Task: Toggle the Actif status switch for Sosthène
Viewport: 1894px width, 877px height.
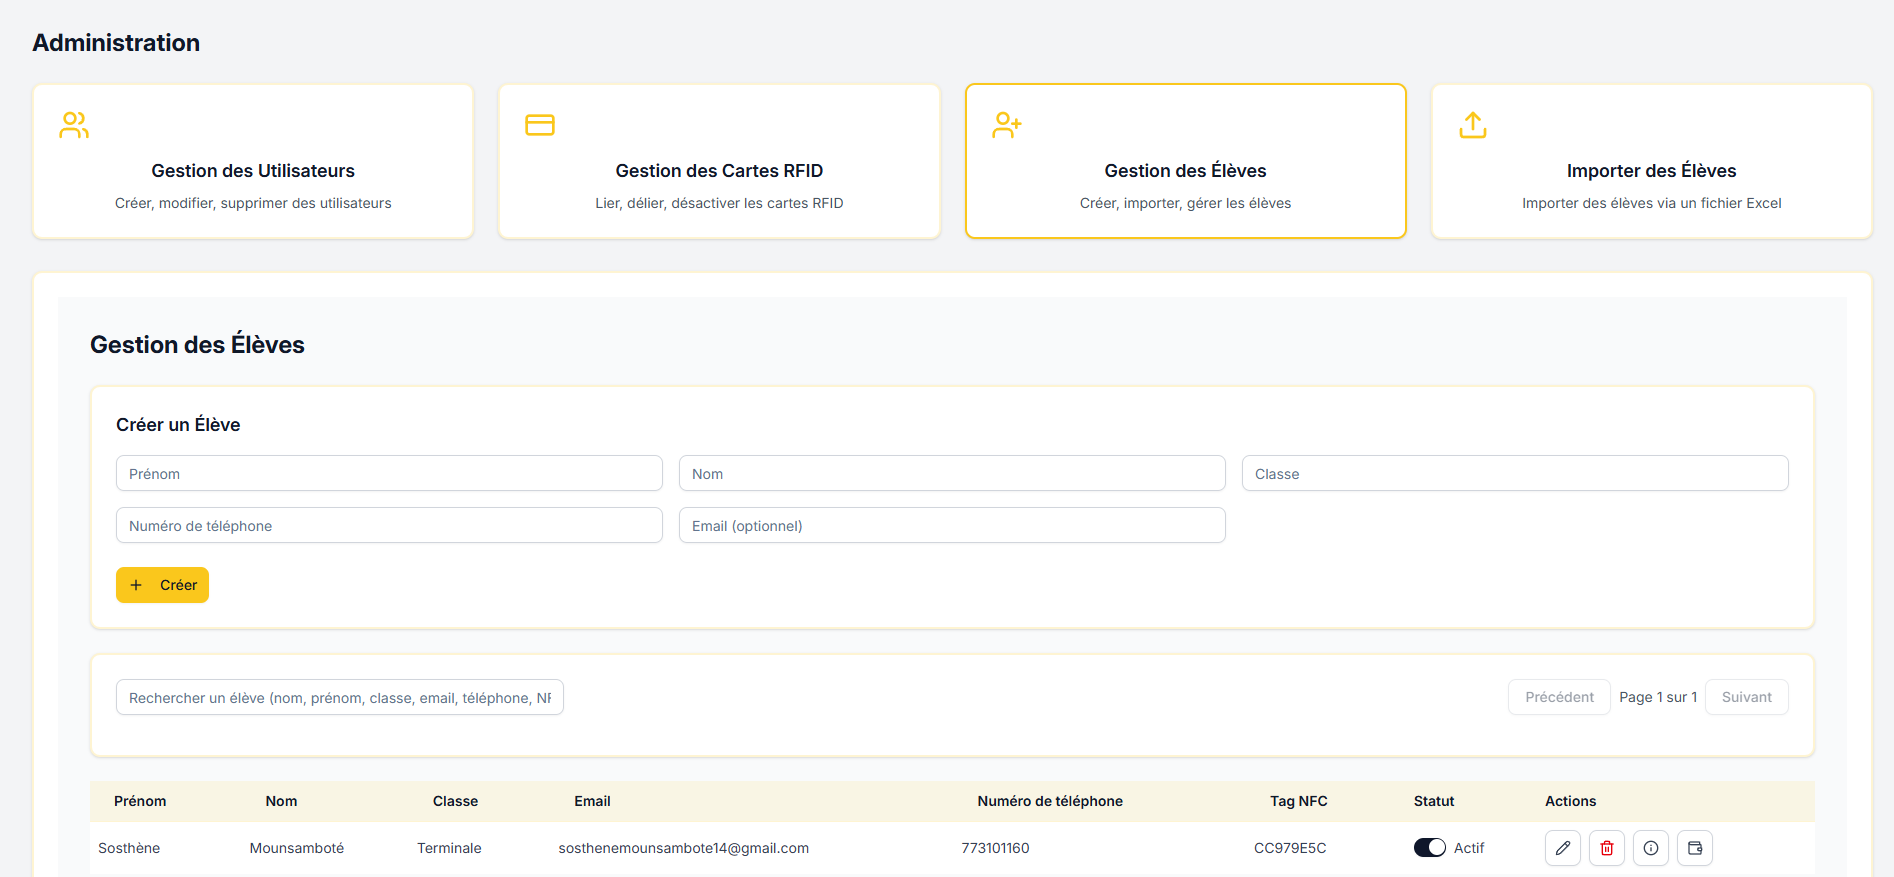Action: [x=1429, y=848]
